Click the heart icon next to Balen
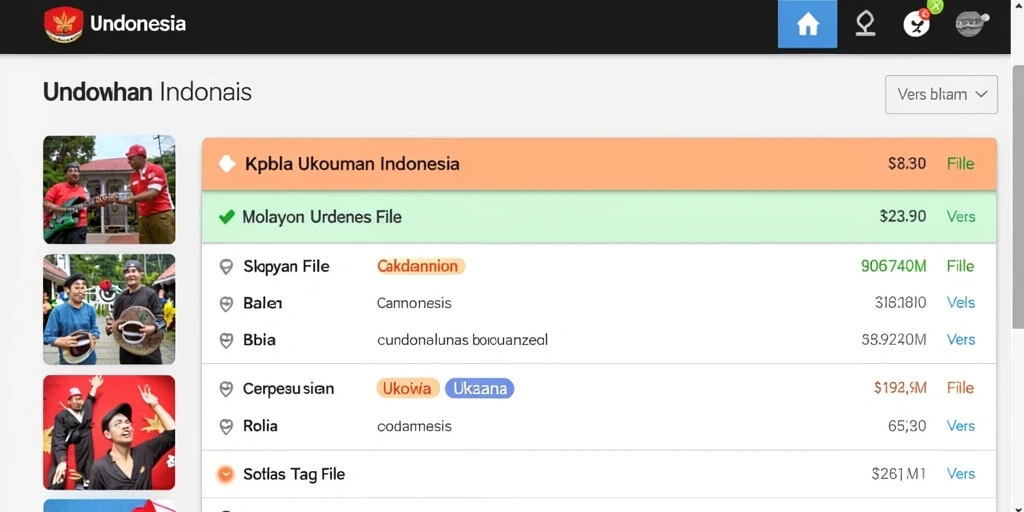The width and height of the screenshot is (1024, 512). [x=226, y=304]
